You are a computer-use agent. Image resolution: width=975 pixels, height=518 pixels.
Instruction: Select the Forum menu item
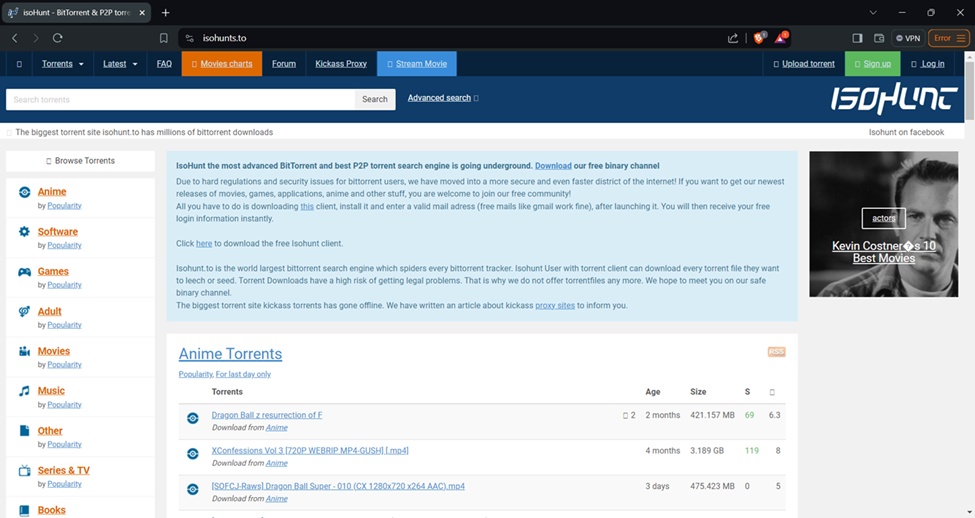pyautogui.click(x=284, y=64)
